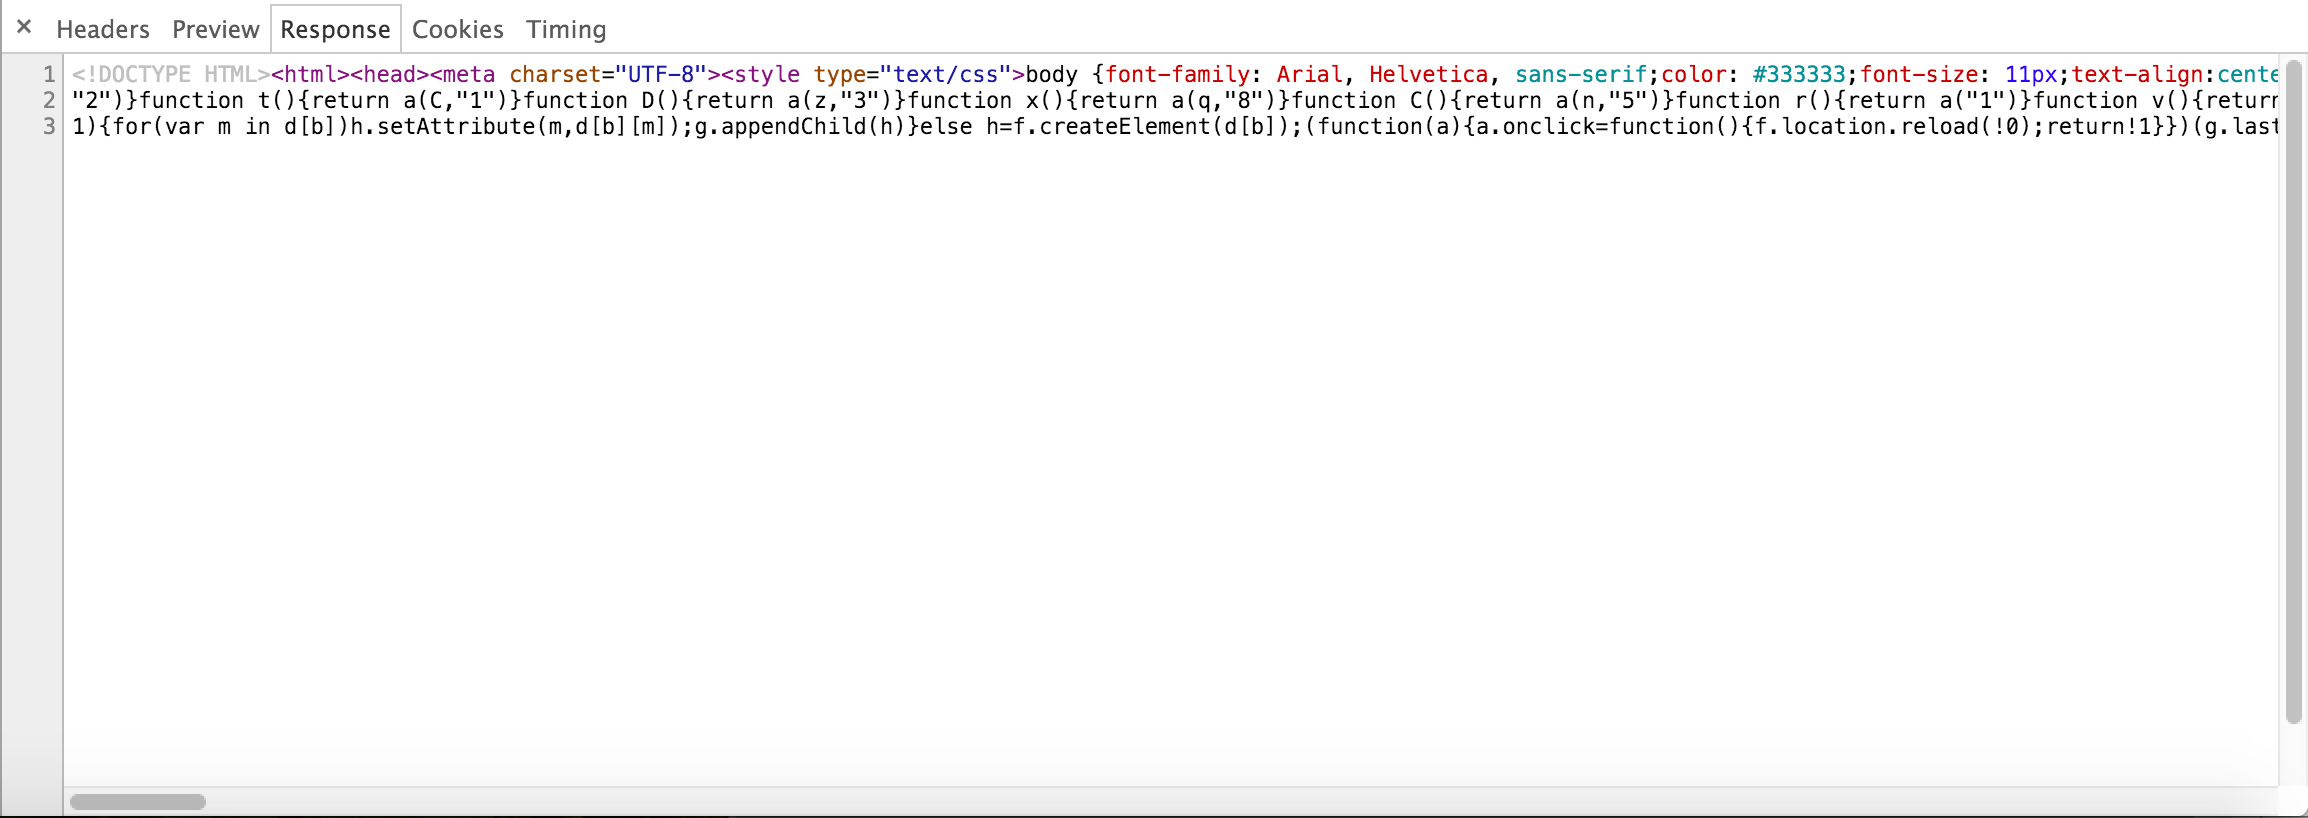
Task: Click the vertical scrollbar thumb
Action: [2295, 392]
